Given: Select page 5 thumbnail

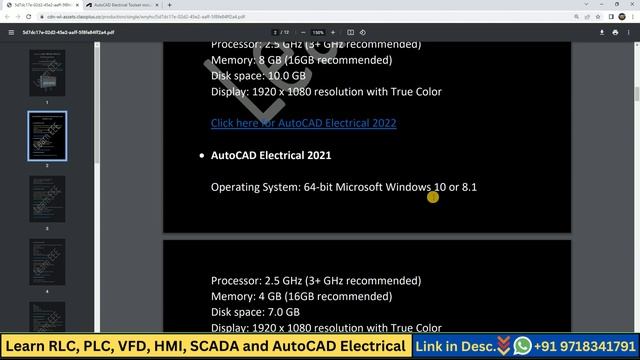Looking at the screenshot, I should point(47,317).
